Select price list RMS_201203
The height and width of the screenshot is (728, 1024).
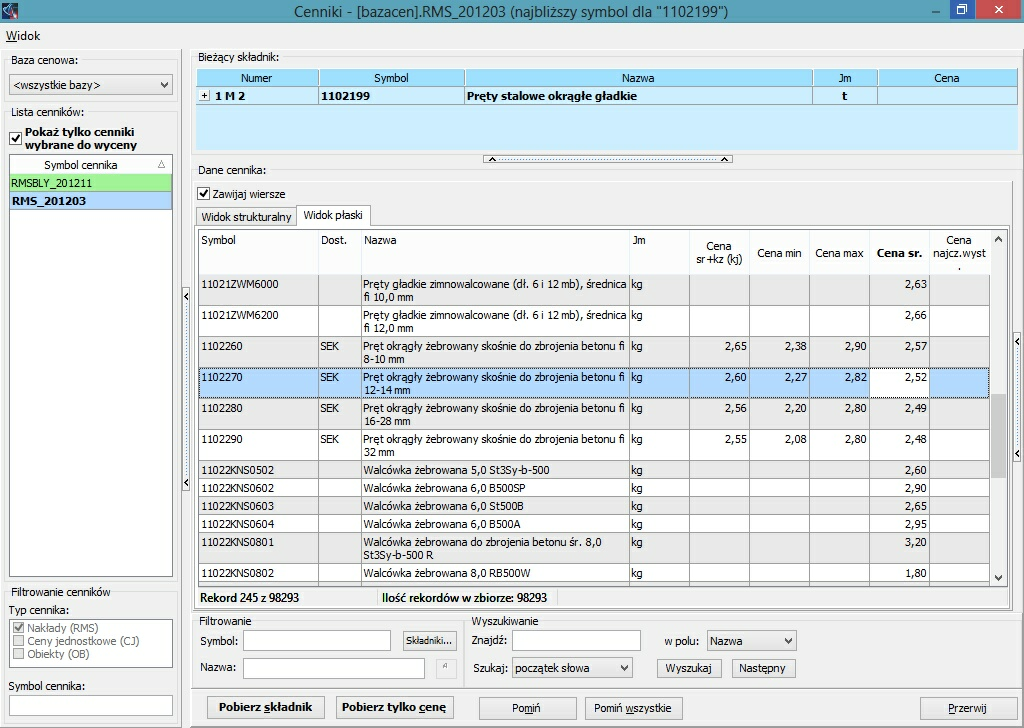[x=91, y=201]
